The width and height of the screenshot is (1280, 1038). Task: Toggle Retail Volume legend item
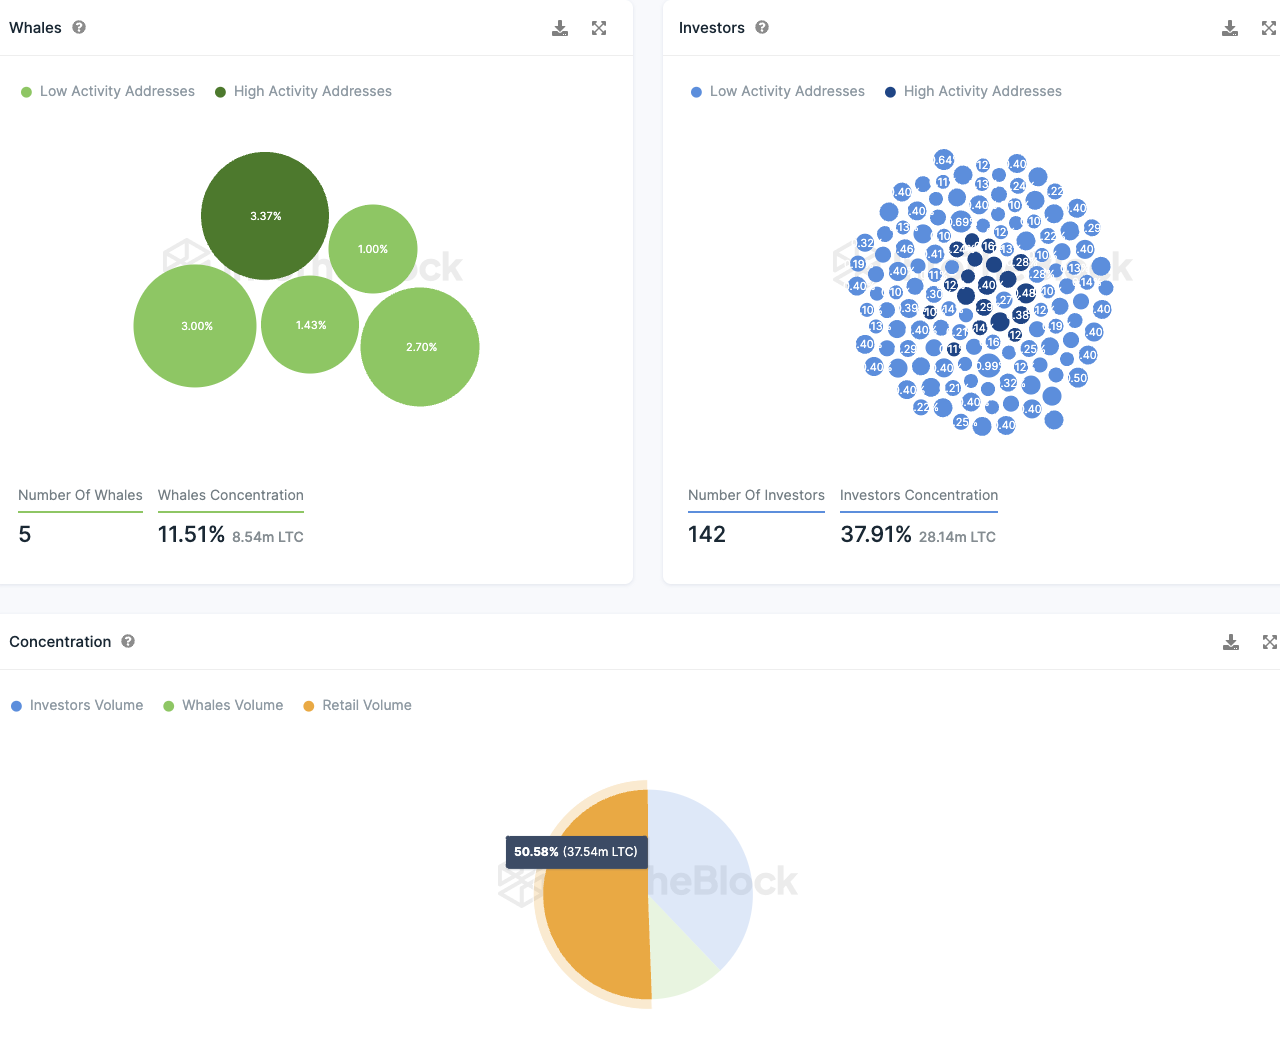coord(357,705)
